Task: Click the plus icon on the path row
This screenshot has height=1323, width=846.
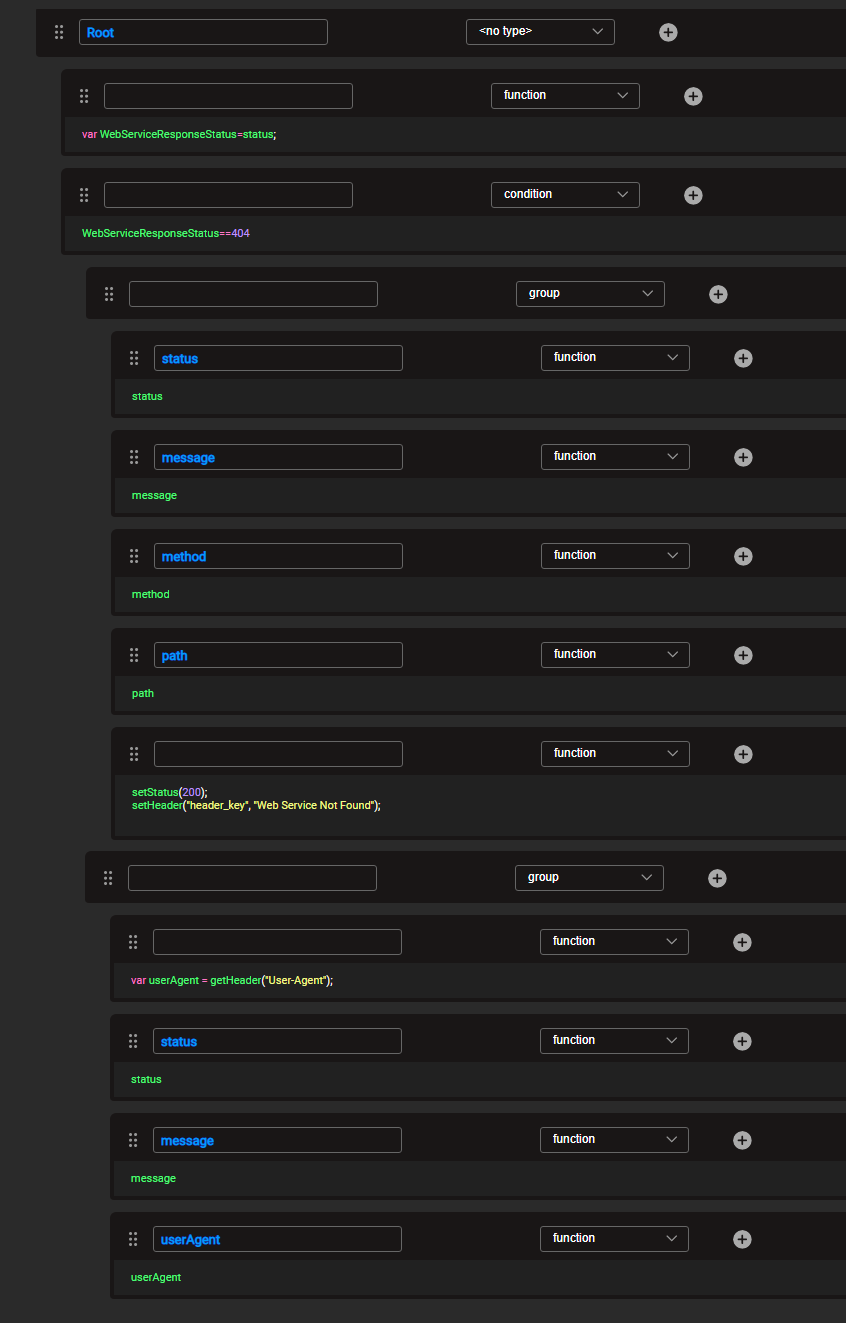Action: [743, 655]
